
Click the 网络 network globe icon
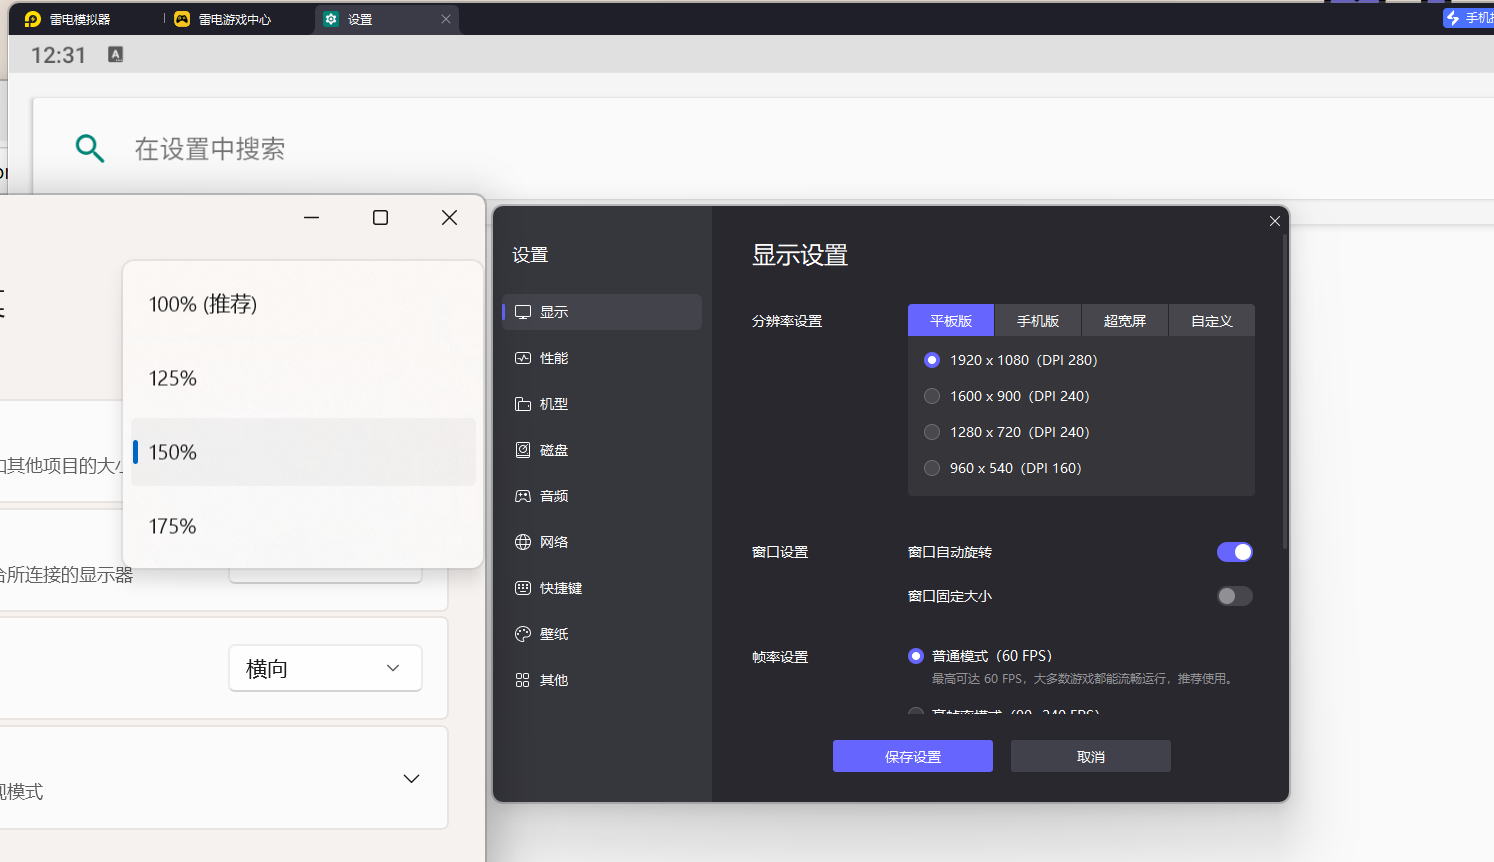[x=522, y=542]
